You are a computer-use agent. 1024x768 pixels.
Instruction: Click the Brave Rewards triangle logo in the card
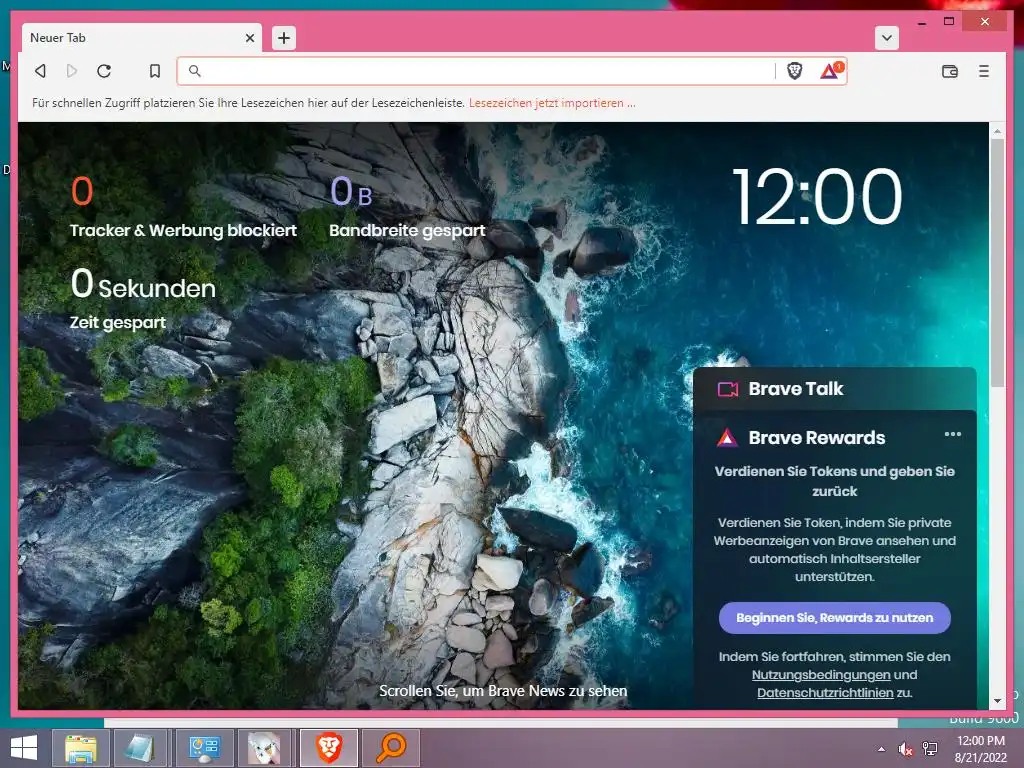[727, 438]
